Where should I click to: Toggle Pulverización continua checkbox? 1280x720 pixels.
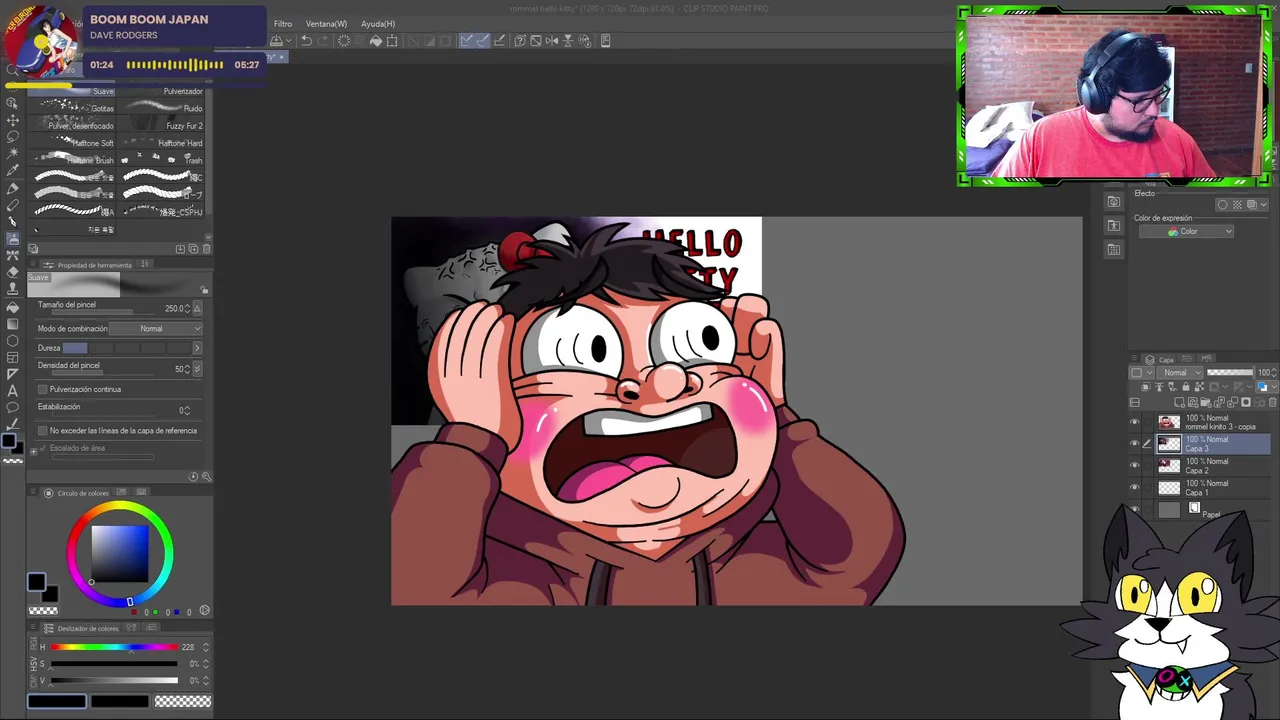coord(42,389)
